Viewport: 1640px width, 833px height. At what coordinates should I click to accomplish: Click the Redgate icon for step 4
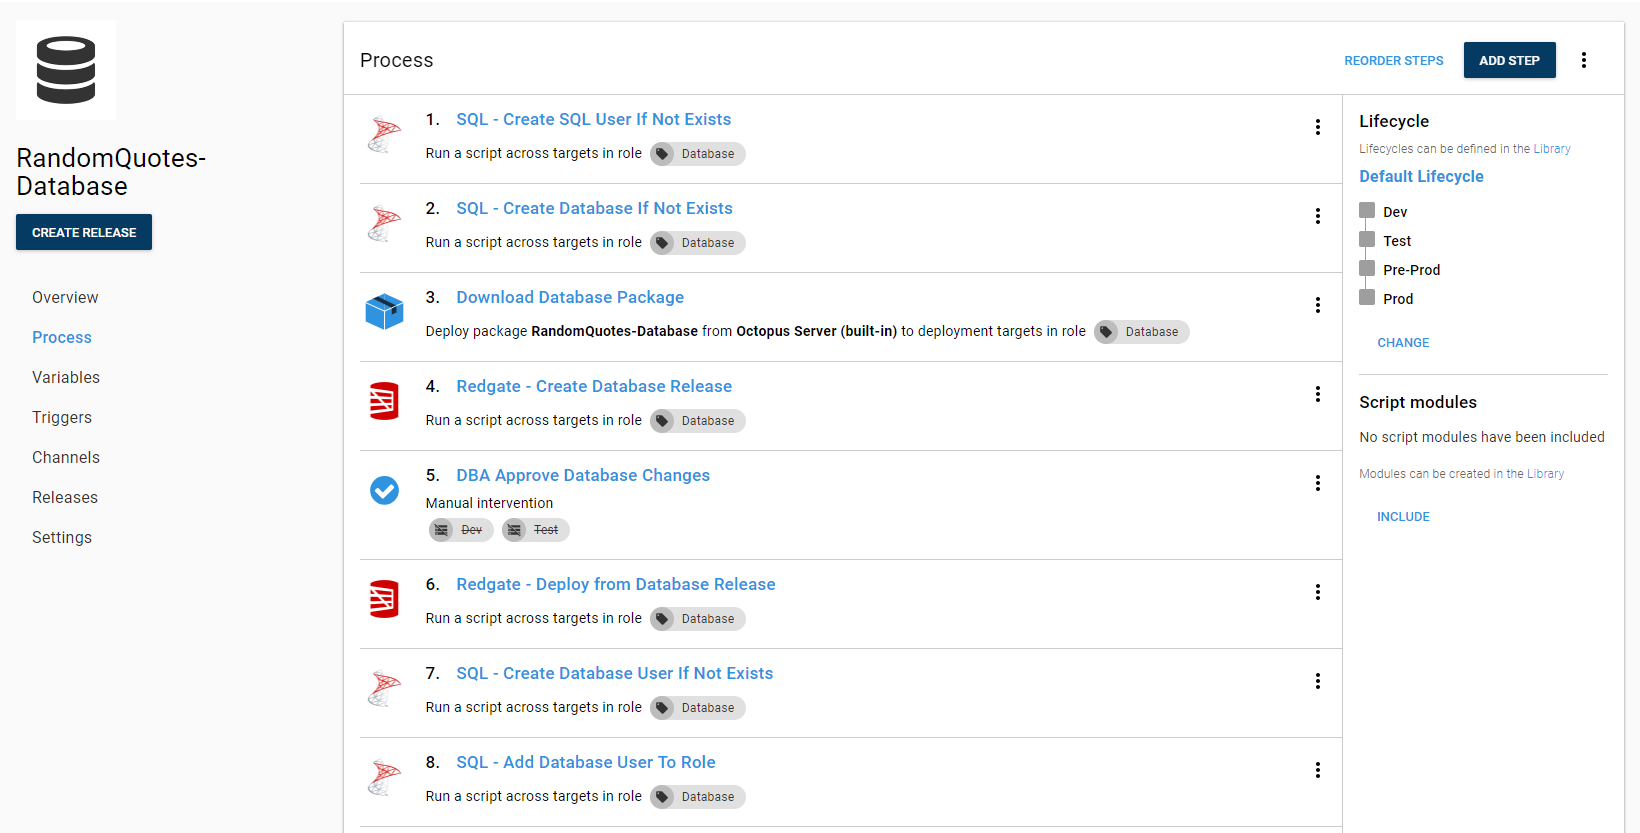(384, 401)
